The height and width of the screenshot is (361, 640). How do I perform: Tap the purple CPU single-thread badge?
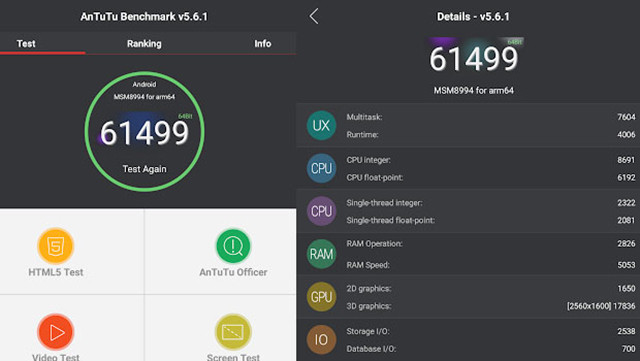[x=321, y=211]
